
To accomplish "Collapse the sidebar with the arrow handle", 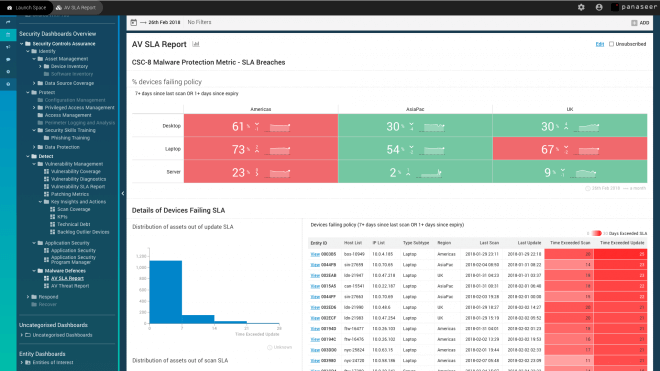I will [122, 194].
